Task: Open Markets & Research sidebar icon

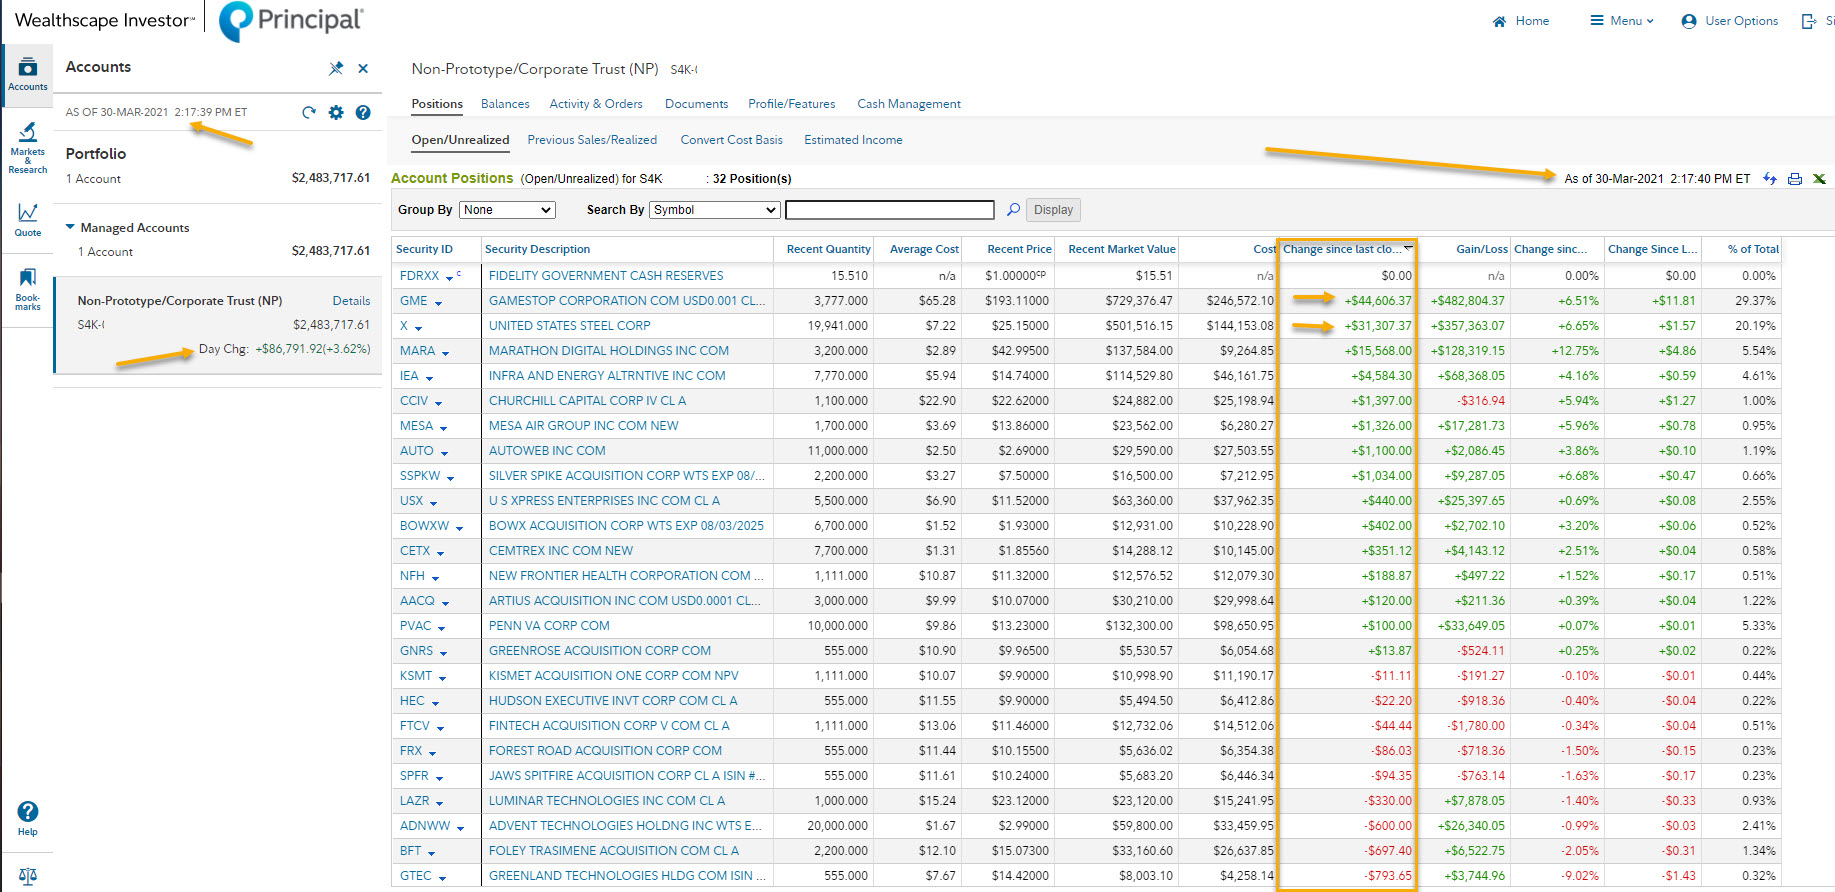Action: pyautogui.click(x=27, y=148)
